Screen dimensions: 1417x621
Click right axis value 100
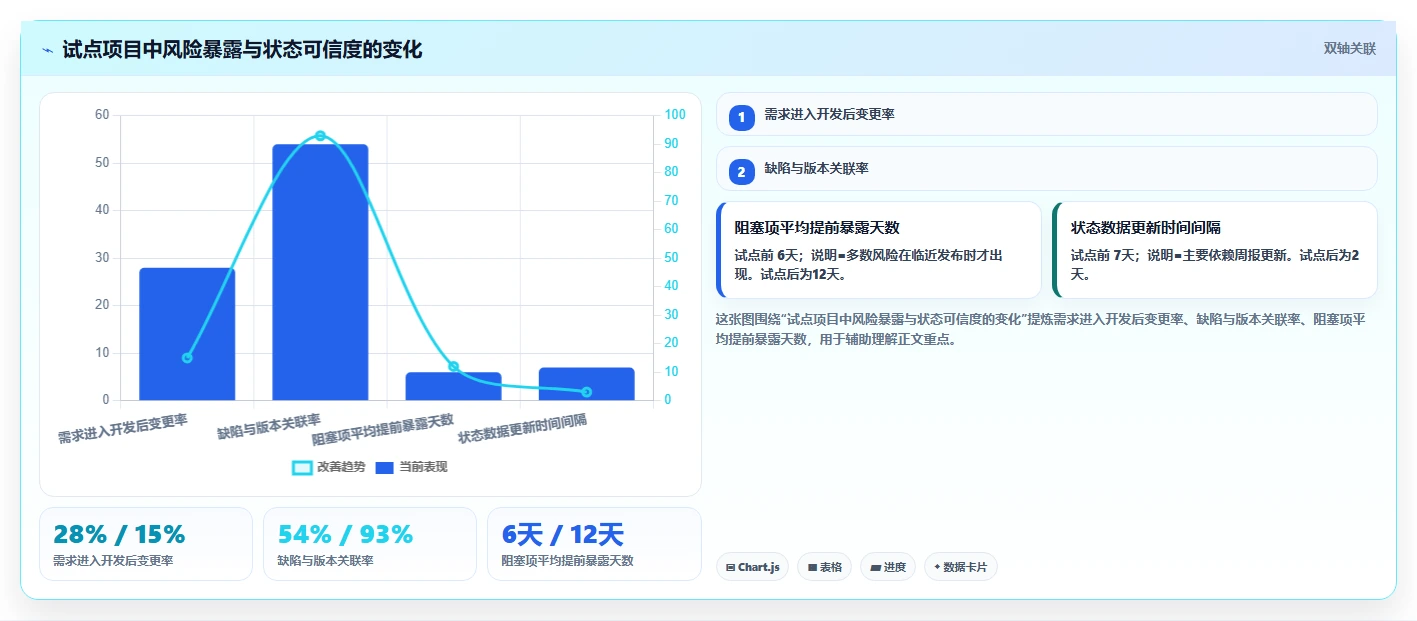coord(676,115)
